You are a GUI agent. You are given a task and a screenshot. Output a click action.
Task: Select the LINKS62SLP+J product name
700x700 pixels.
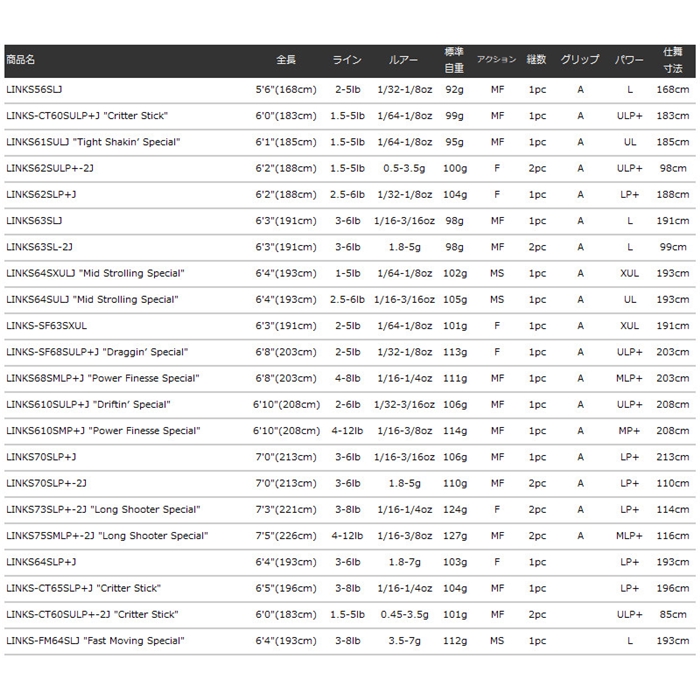point(41,195)
